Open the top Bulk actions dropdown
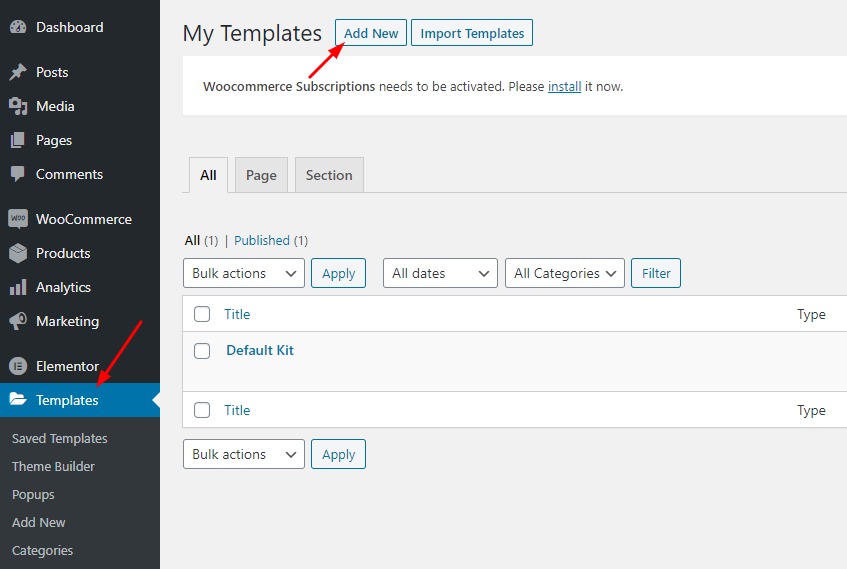Image resolution: width=847 pixels, height=569 pixels. pos(243,273)
